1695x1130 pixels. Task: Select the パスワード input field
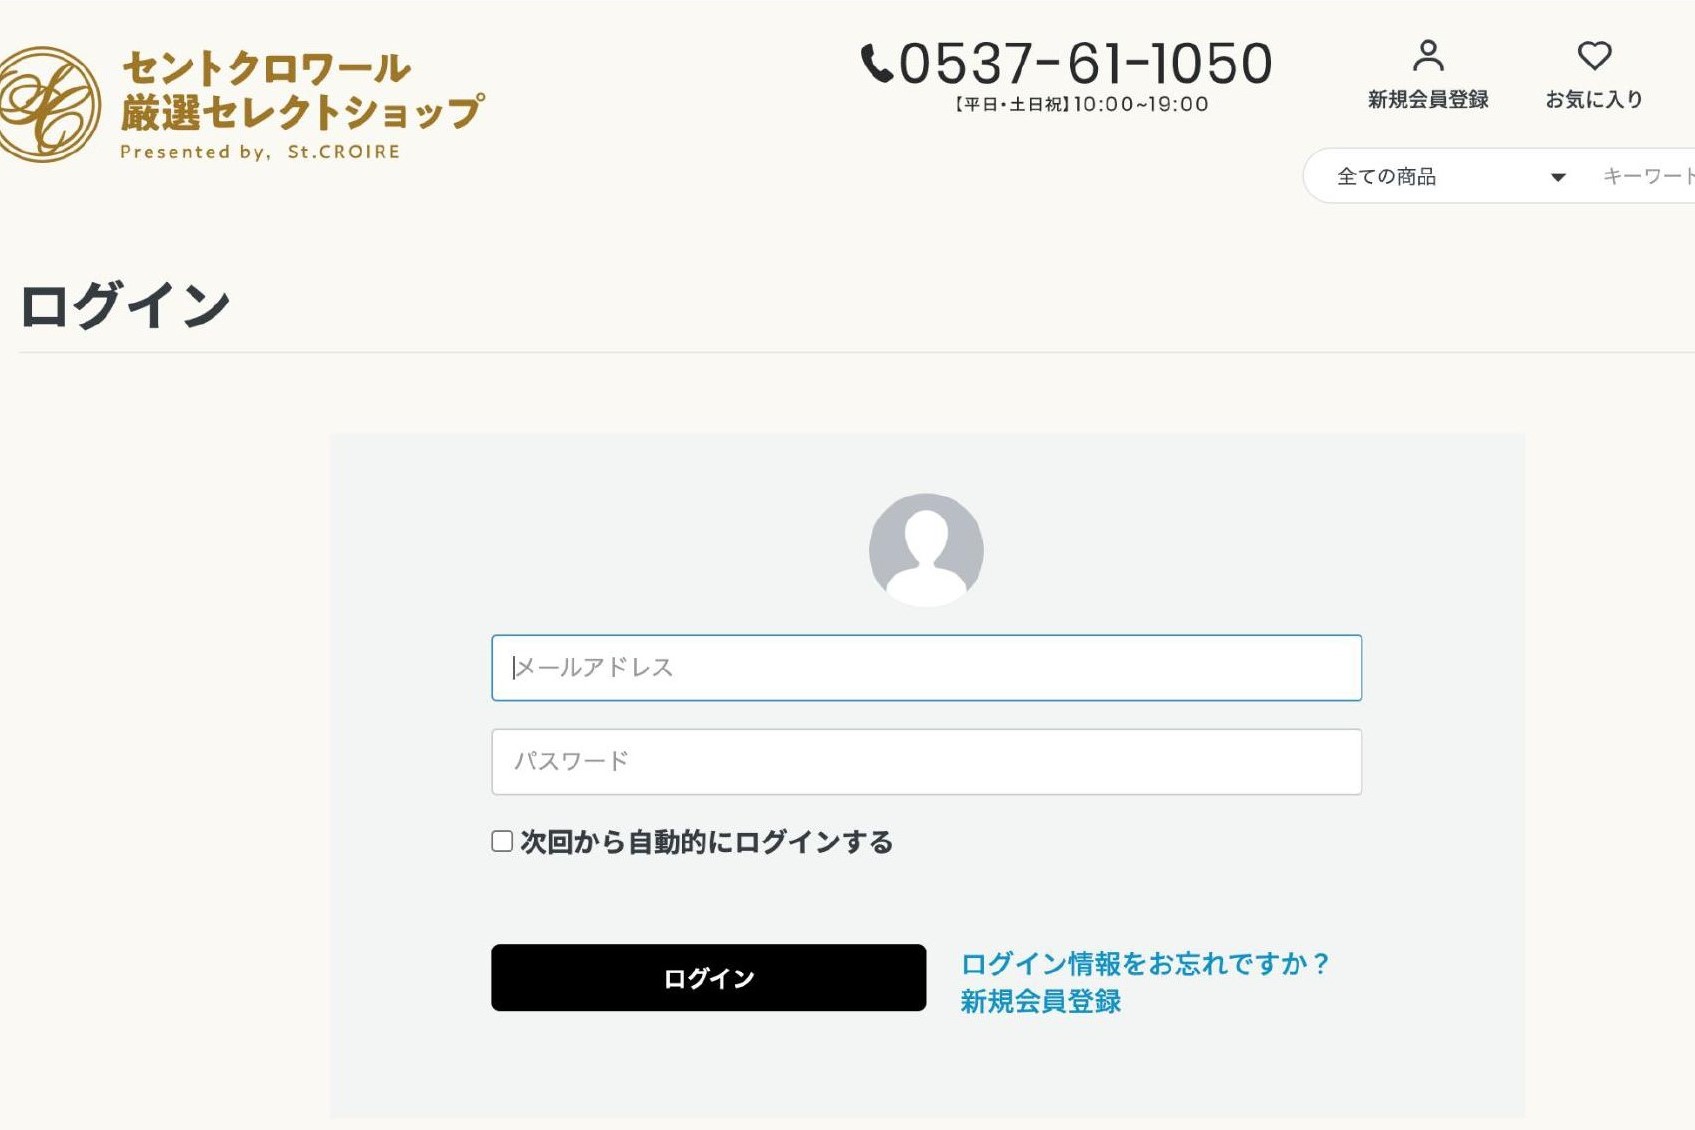[926, 761]
